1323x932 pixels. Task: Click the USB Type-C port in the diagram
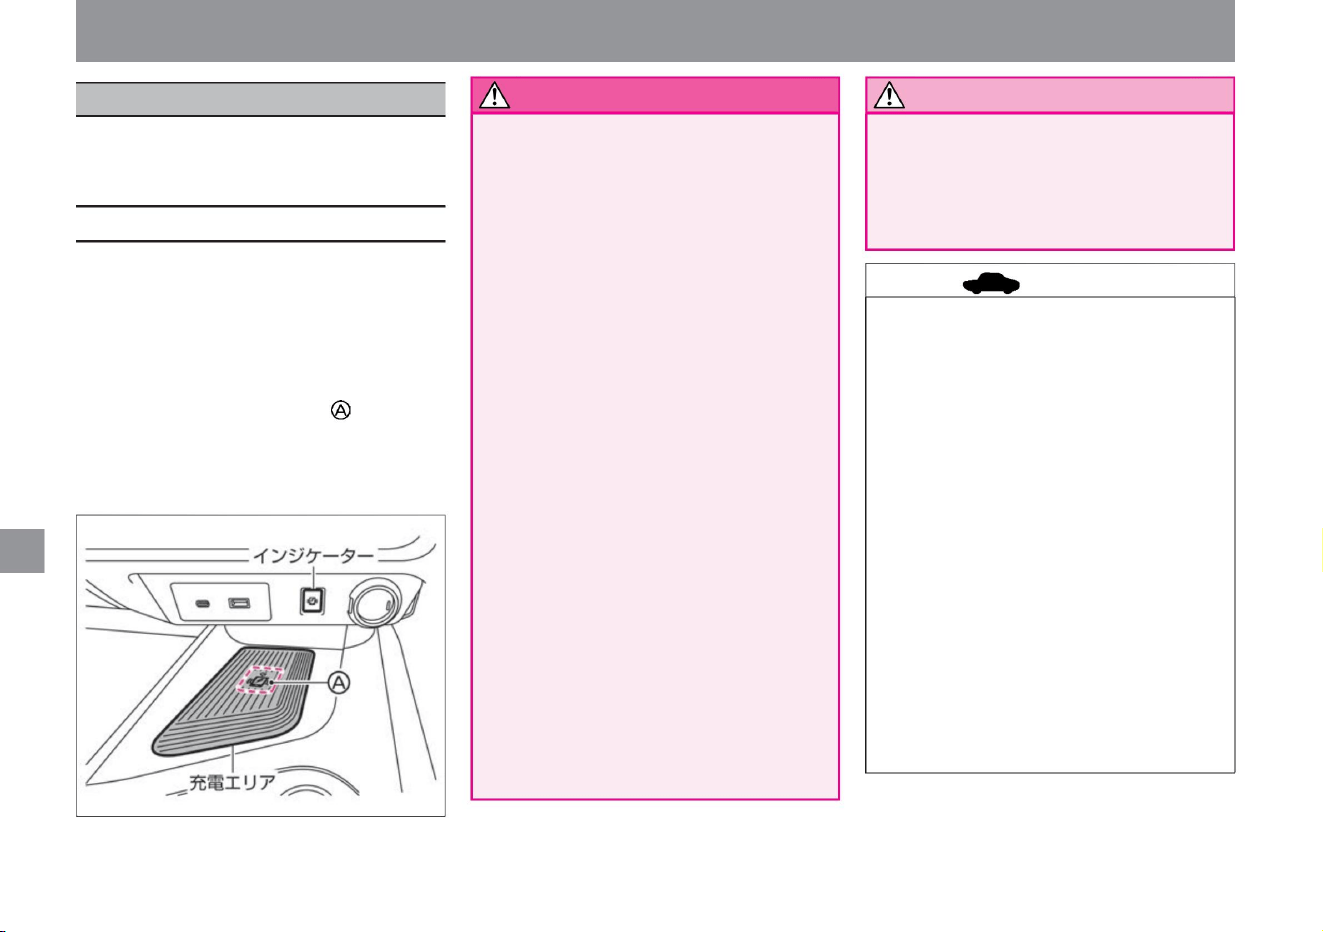coord(203,604)
